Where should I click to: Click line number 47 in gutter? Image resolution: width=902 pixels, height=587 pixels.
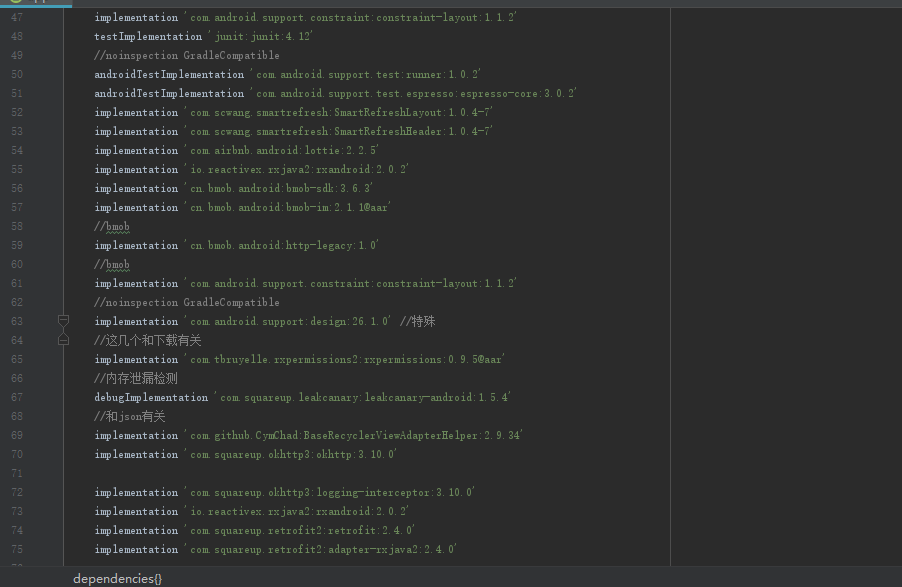click(17, 17)
